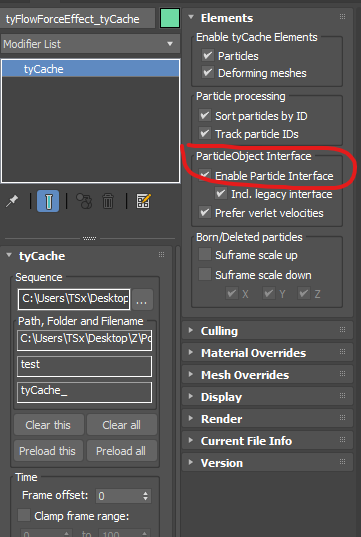Grab the Culling rollout drag handle
361x537 pixels.
[342, 330]
